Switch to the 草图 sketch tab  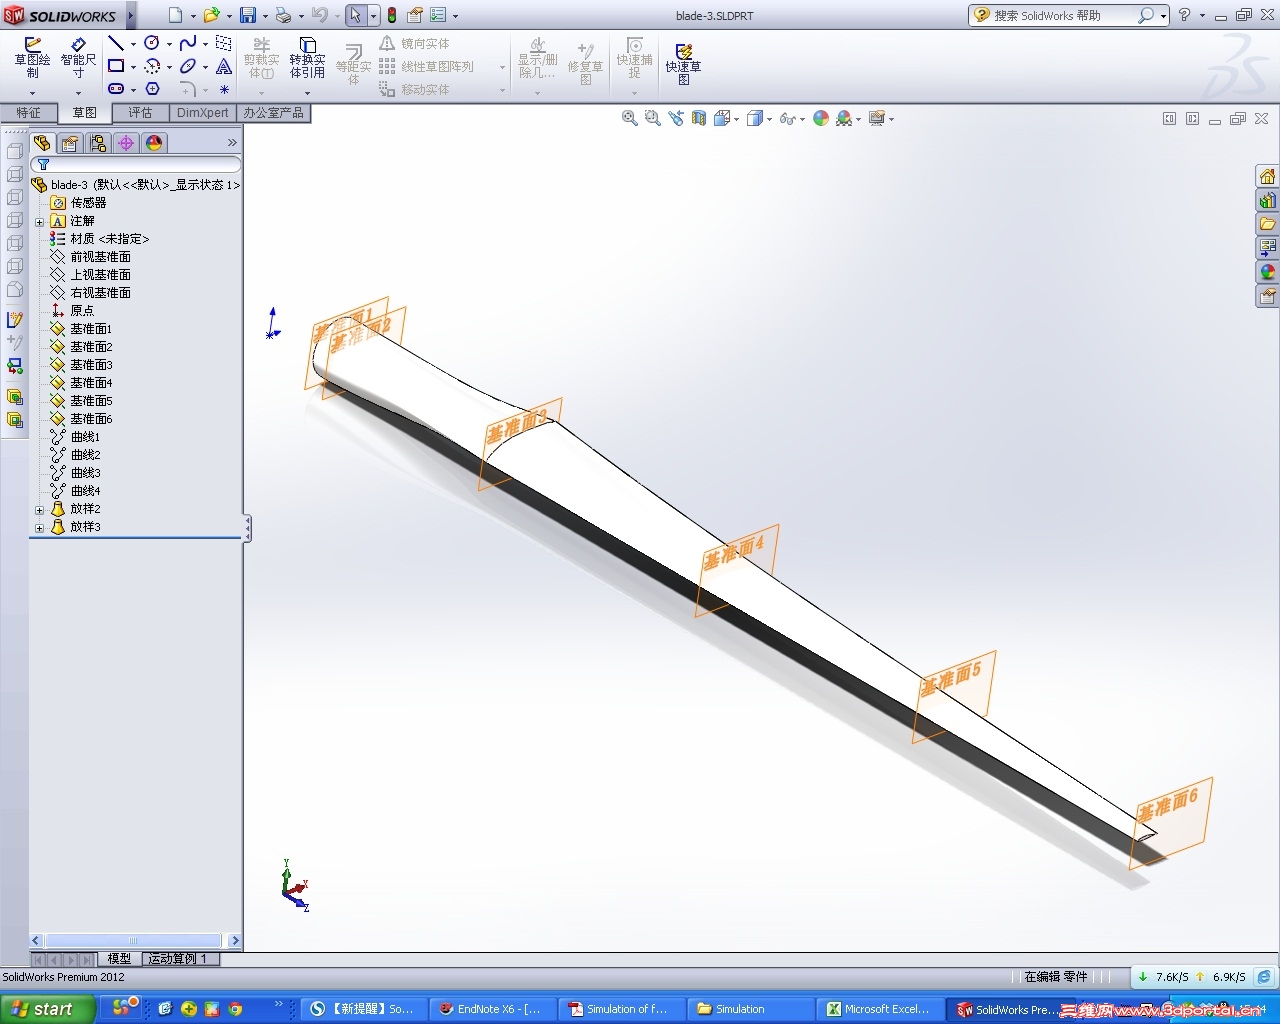coord(84,113)
